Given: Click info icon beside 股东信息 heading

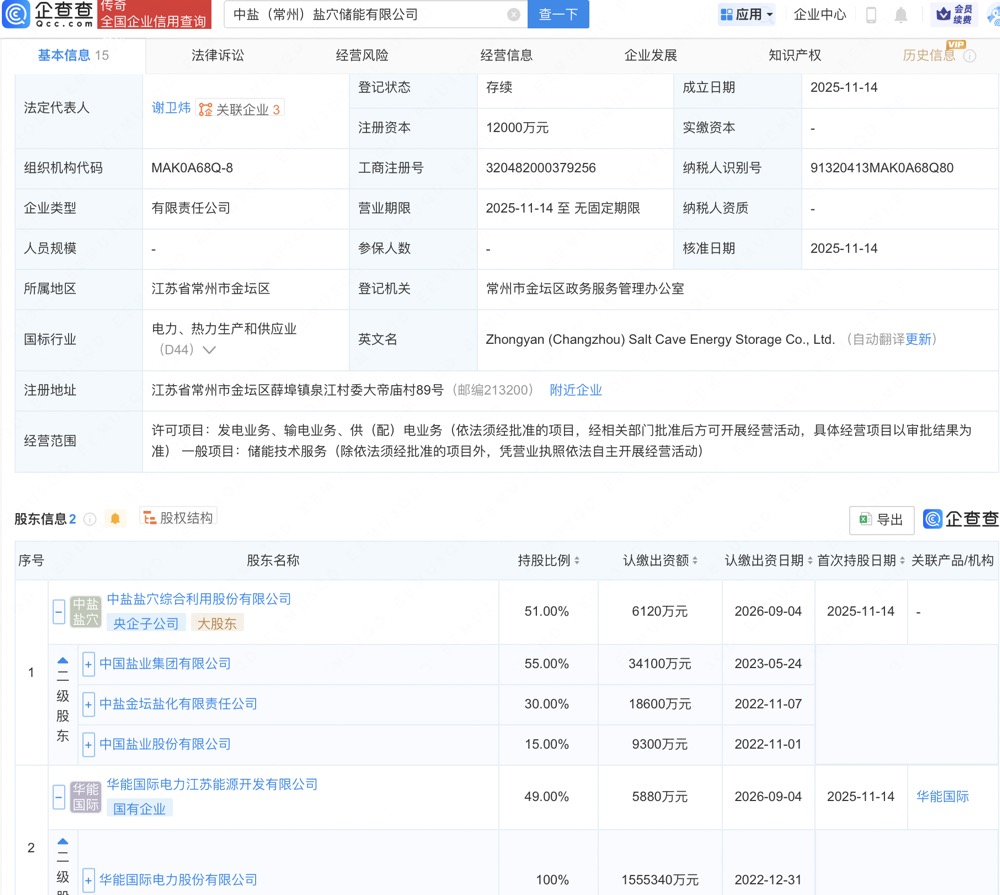Looking at the screenshot, I should pyautogui.click(x=90, y=519).
